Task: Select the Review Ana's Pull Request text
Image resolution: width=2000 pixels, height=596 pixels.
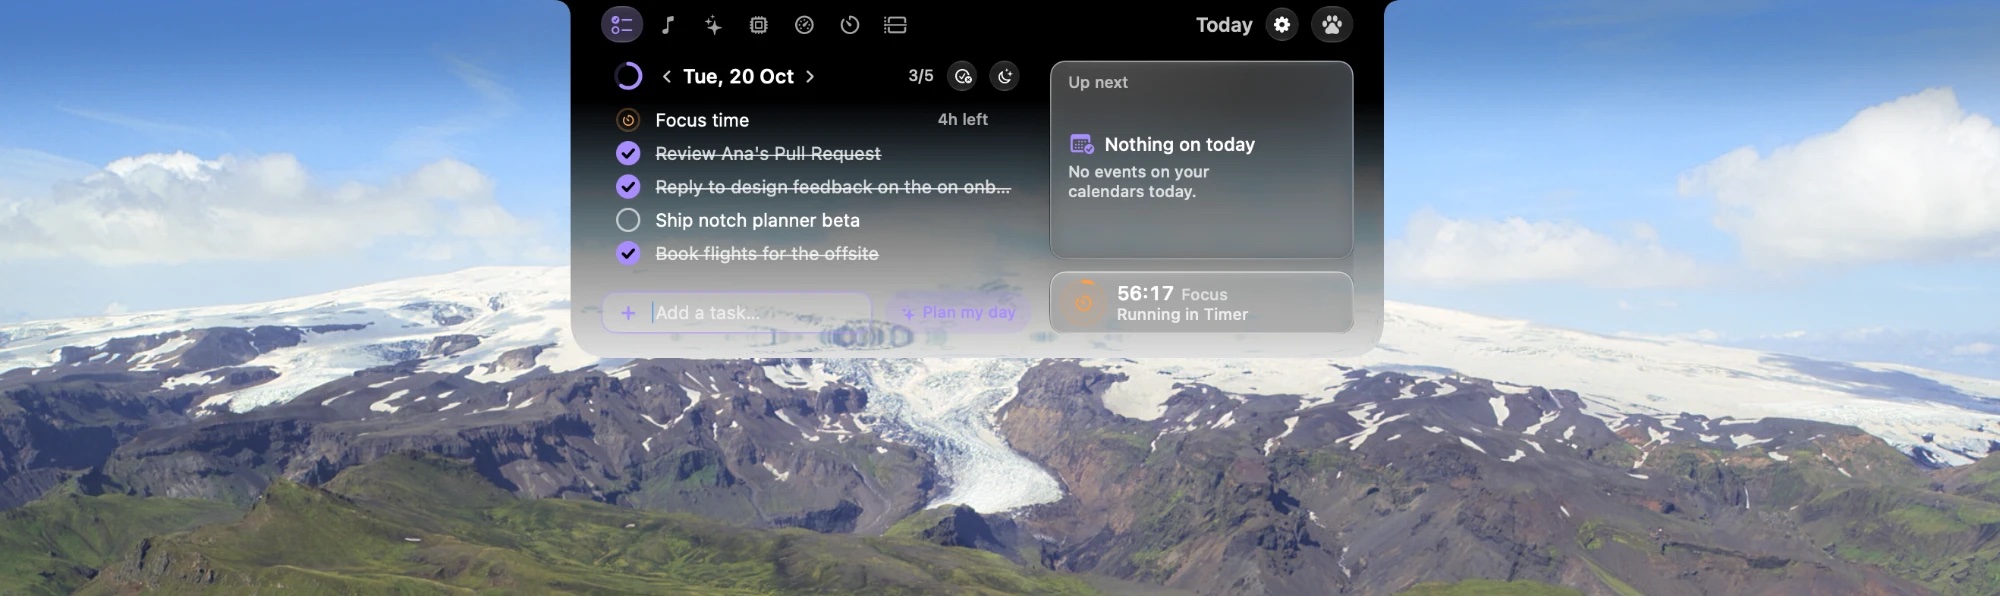Action: click(768, 153)
